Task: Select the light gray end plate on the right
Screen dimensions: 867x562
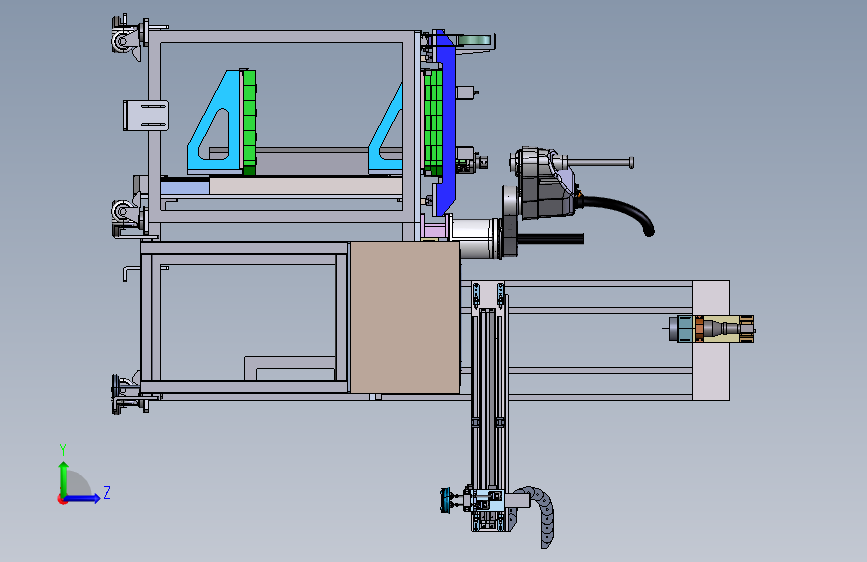Action: pyautogui.click(x=711, y=340)
